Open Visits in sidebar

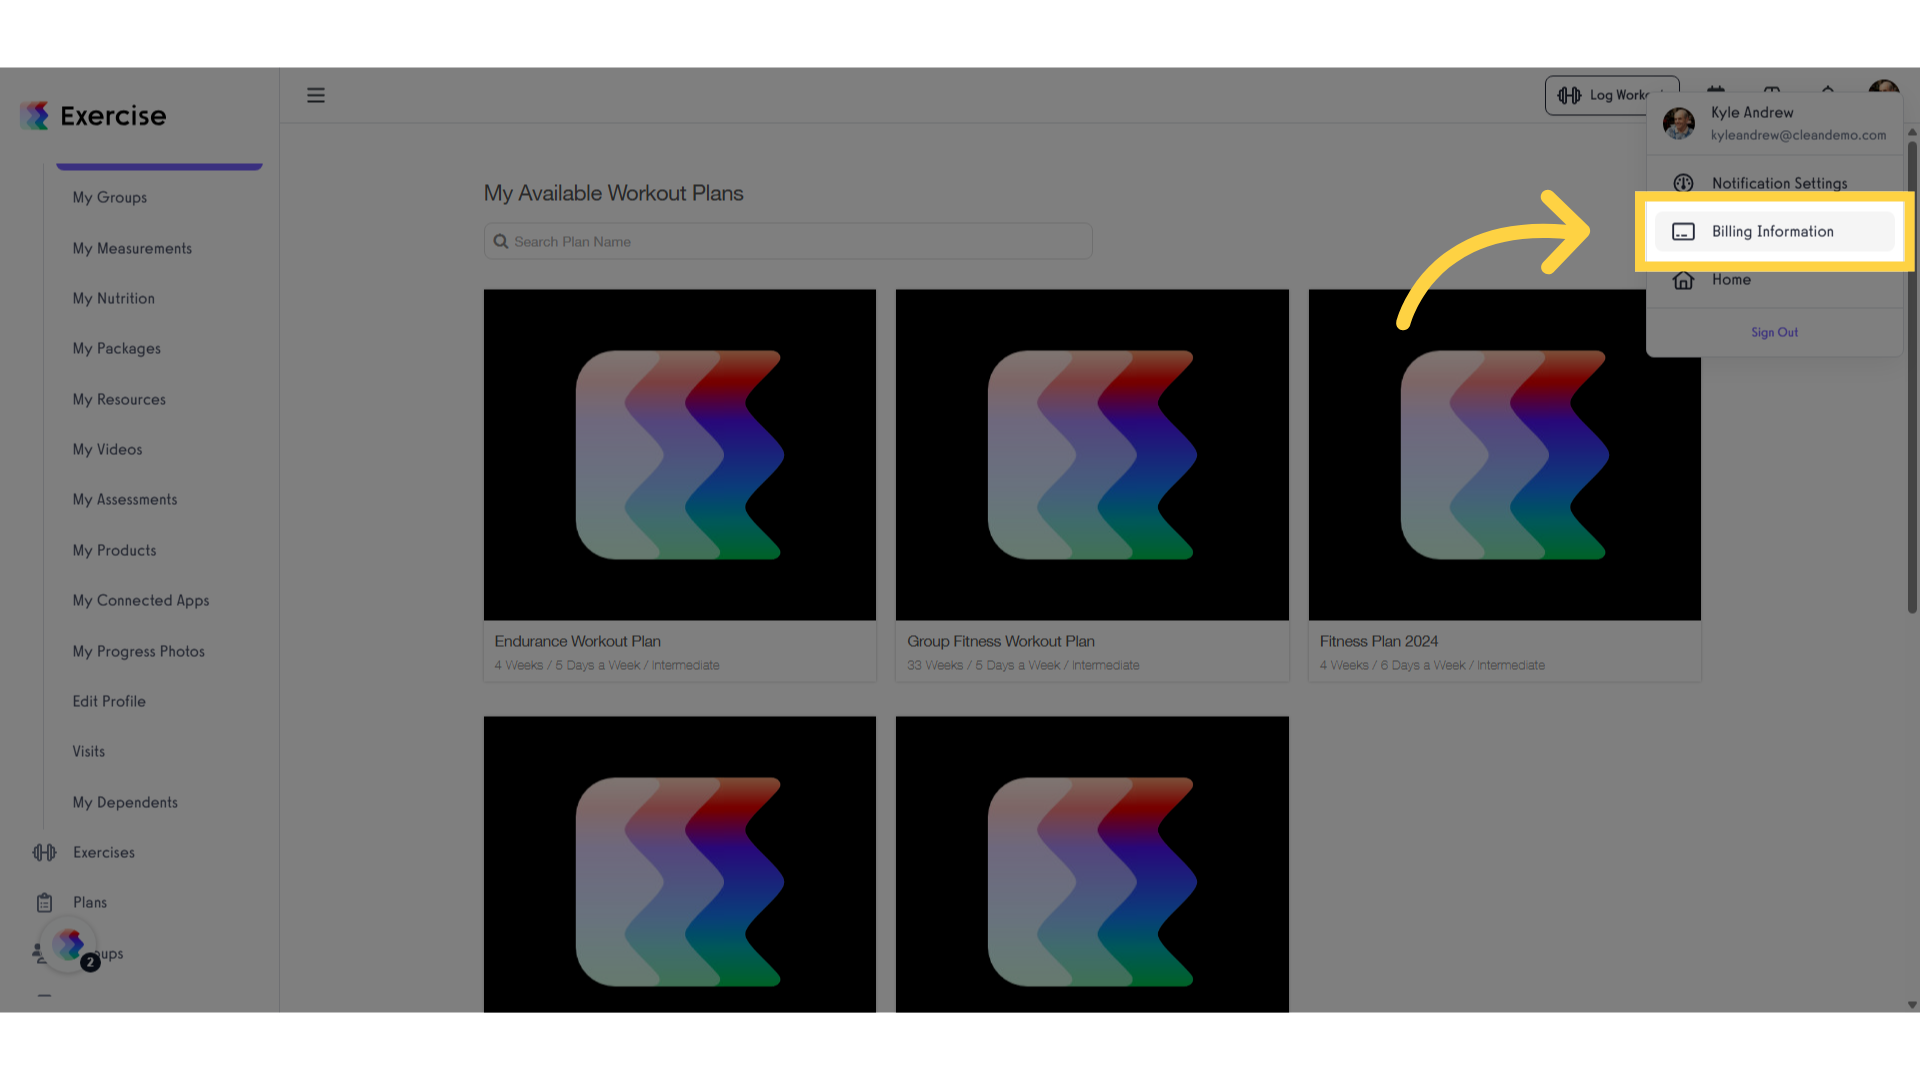point(88,751)
